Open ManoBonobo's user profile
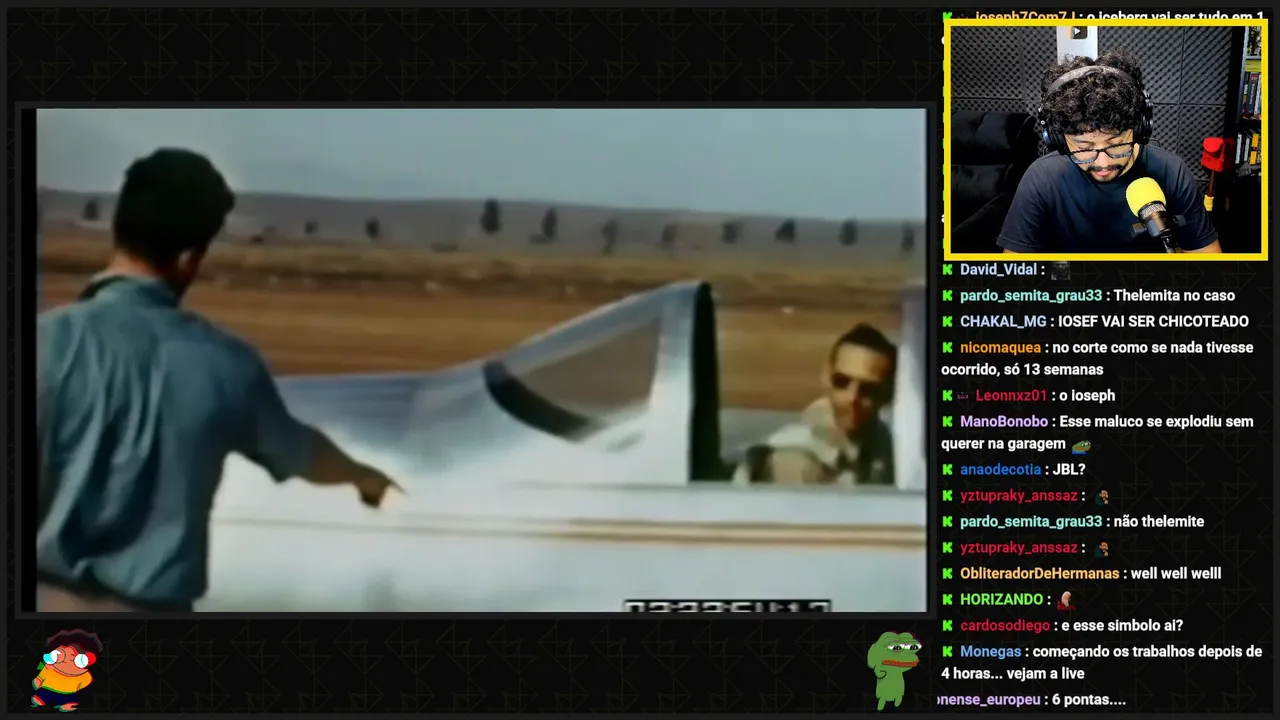 (x=1004, y=421)
